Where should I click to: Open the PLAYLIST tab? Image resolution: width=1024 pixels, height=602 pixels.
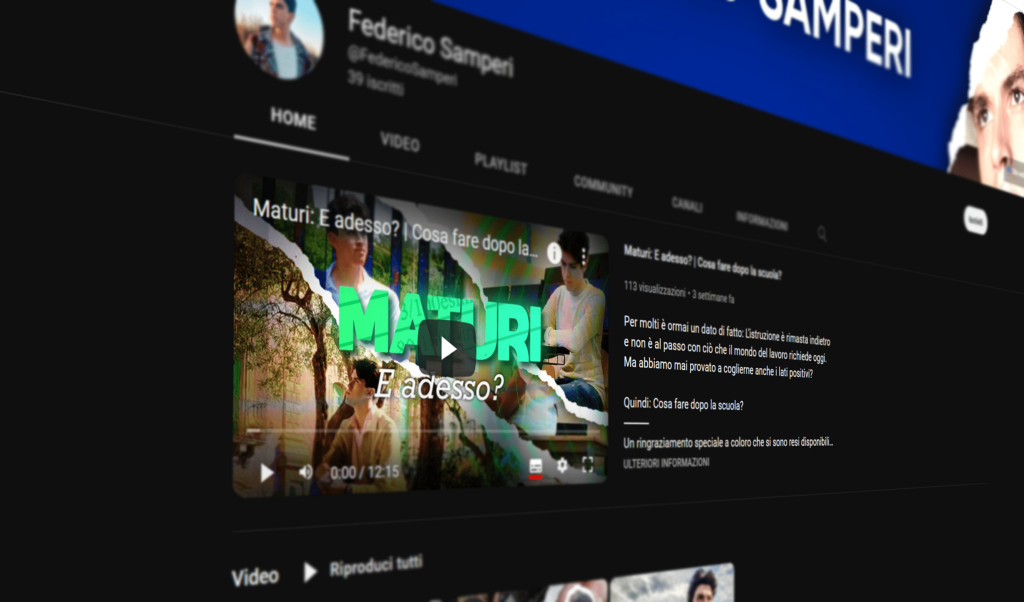[501, 165]
